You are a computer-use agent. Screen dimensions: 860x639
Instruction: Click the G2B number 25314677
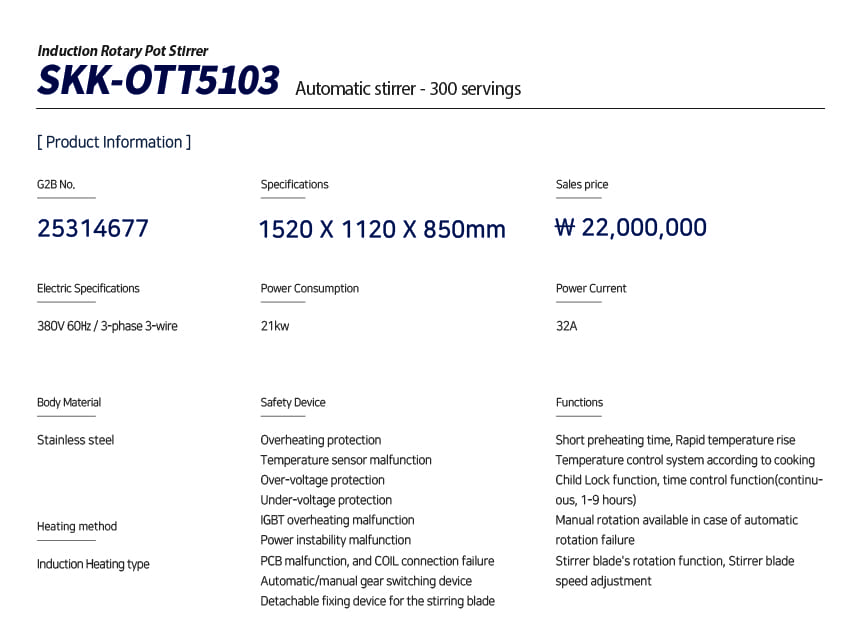coord(93,229)
